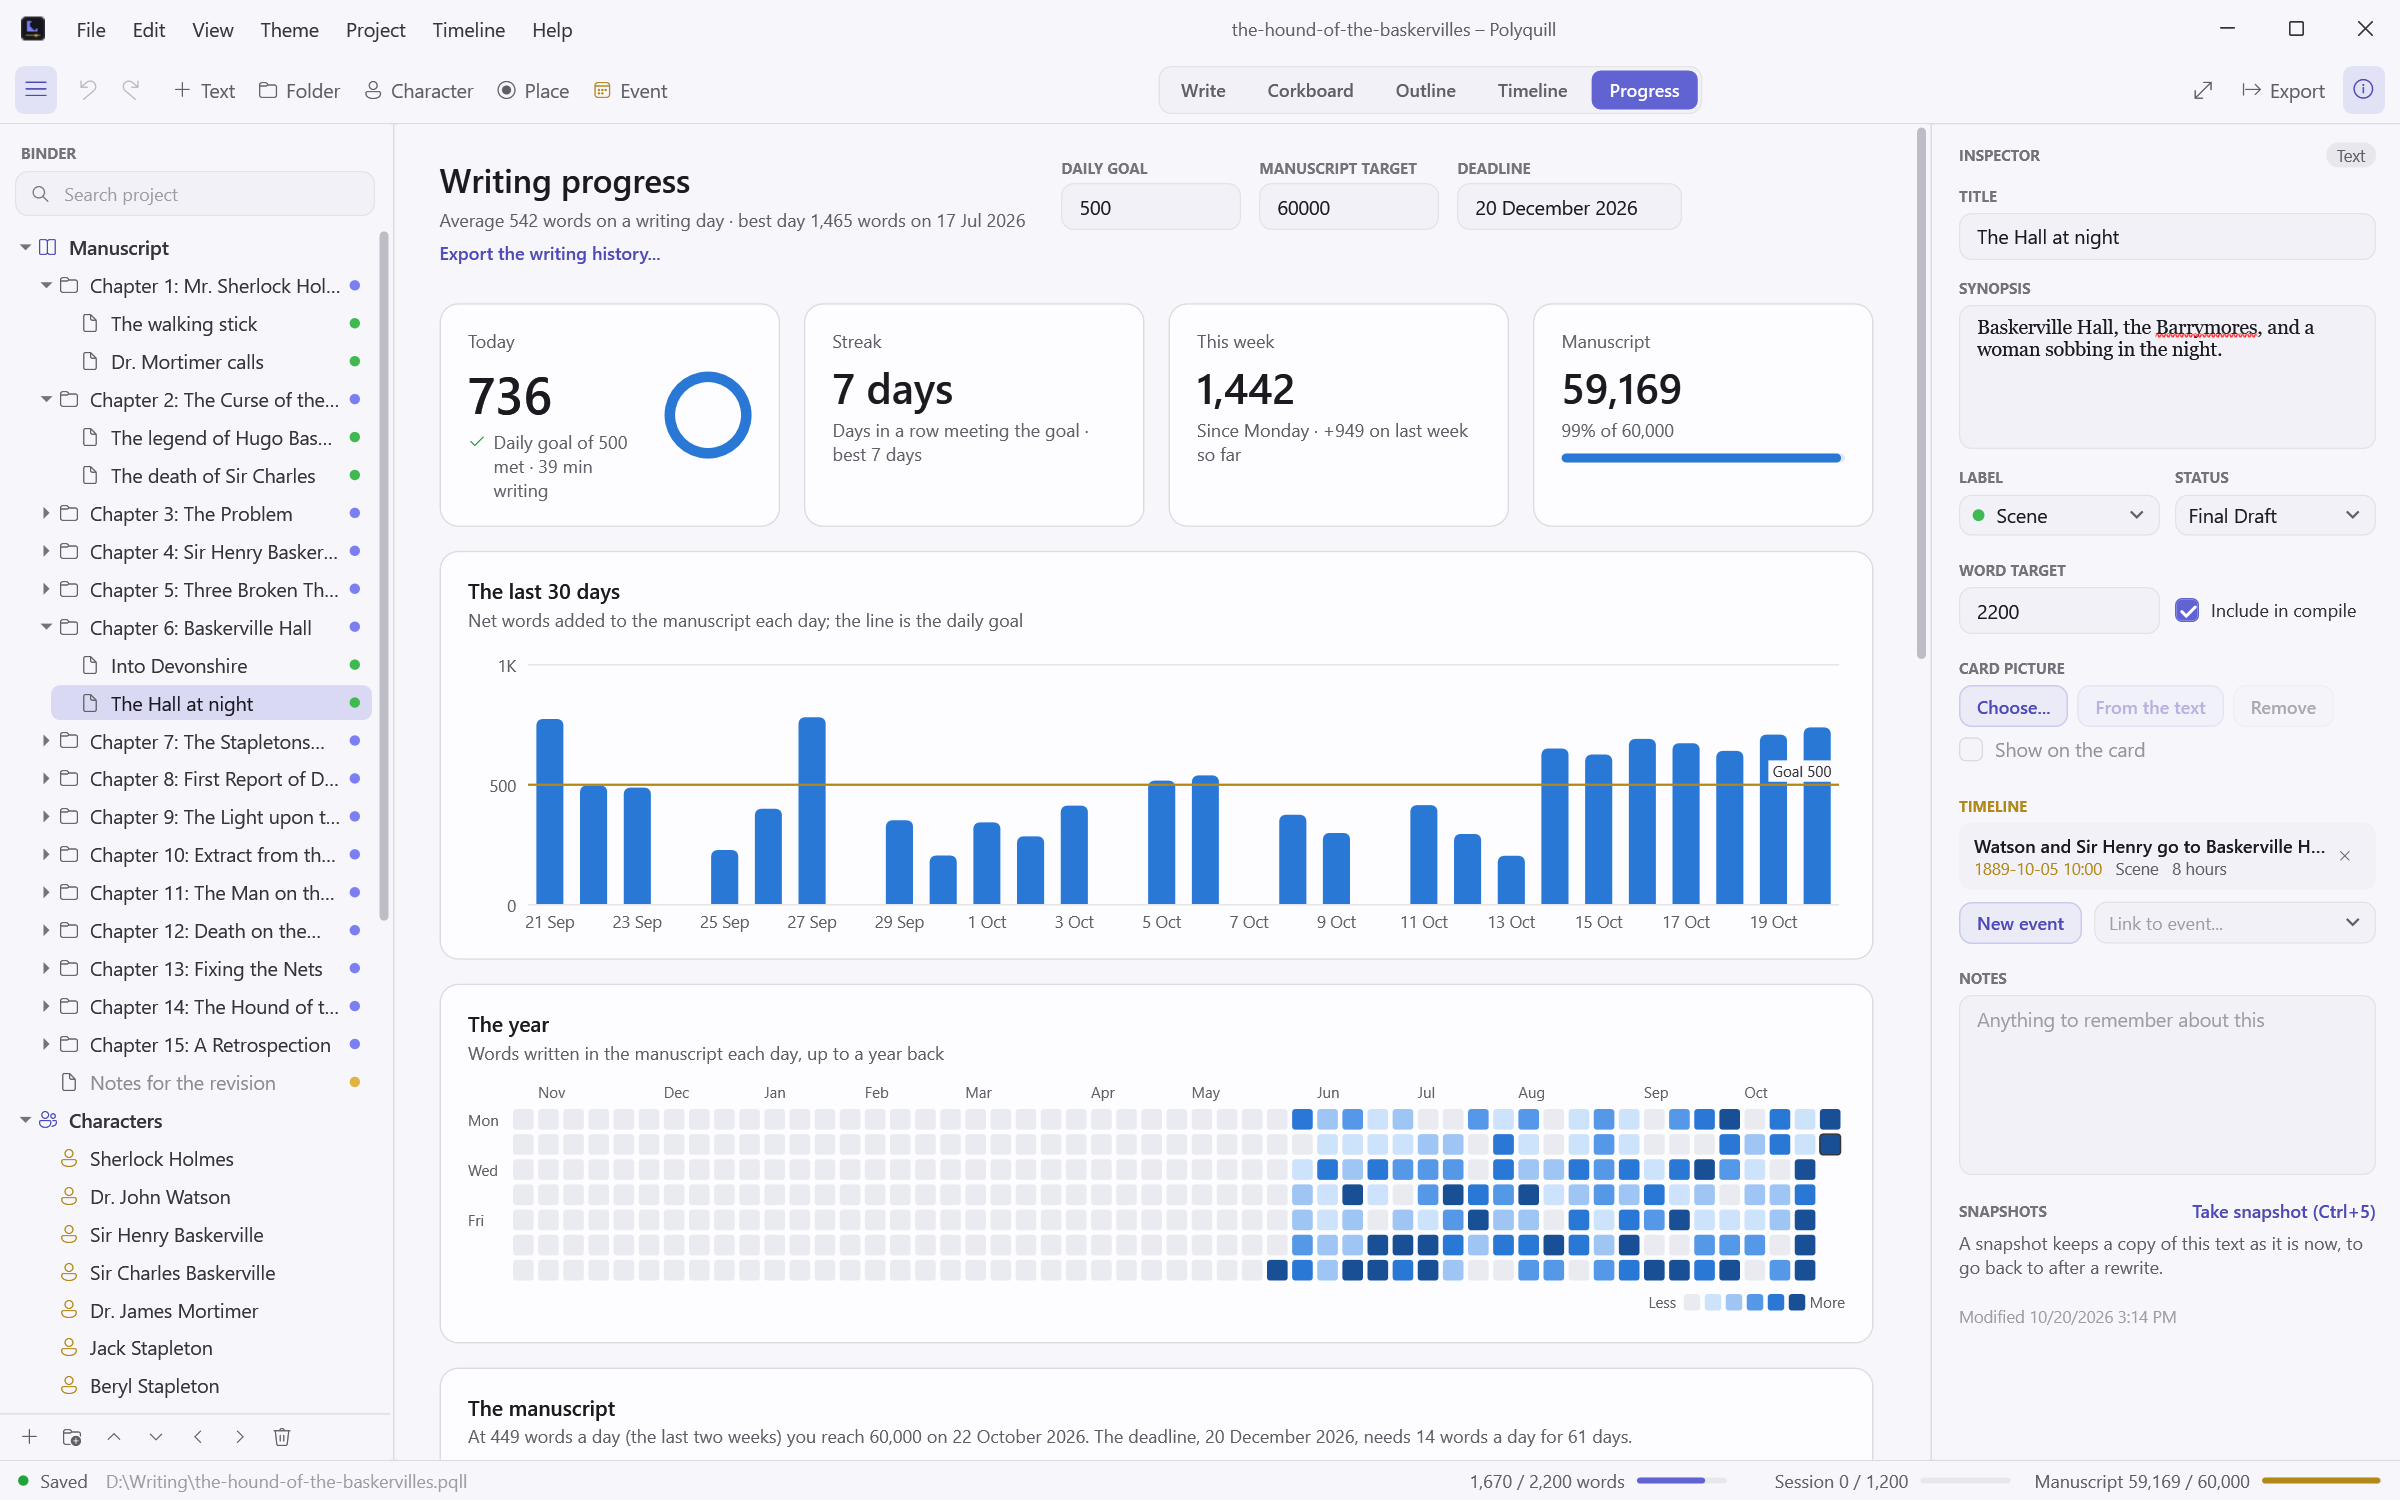
Task: Collapse the Manuscript tree node
Action: [25, 247]
